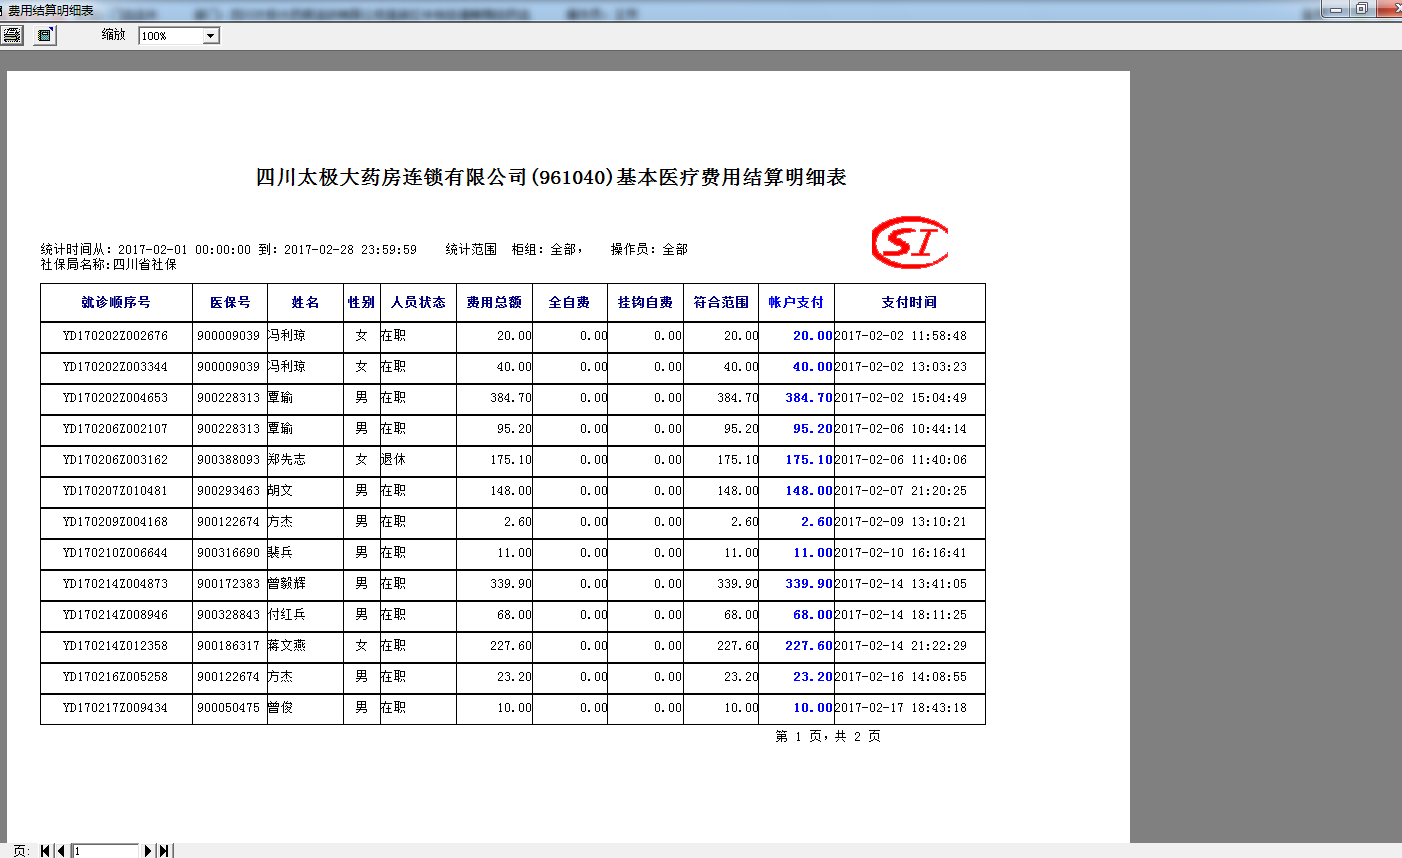The image size is (1402, 858).
Task: Jump to the last page of the report
Action: [x=165, y=851]
